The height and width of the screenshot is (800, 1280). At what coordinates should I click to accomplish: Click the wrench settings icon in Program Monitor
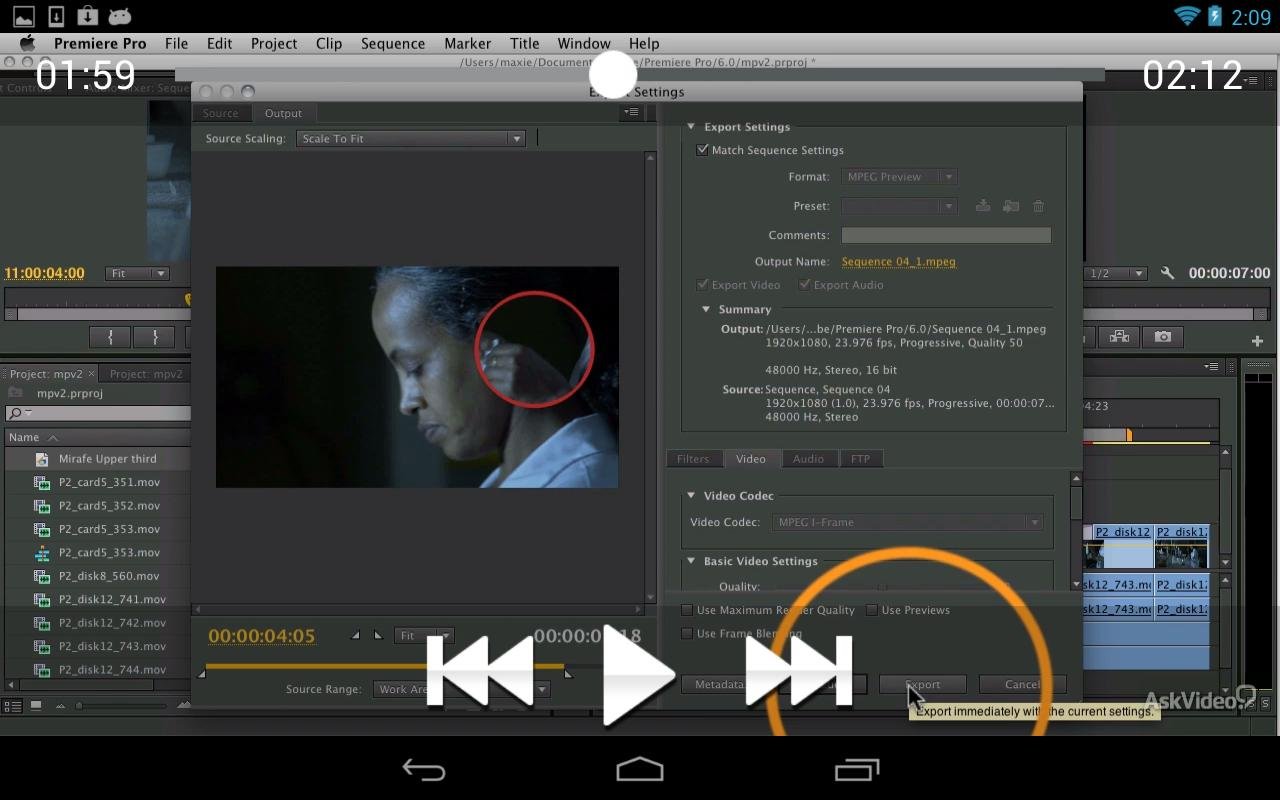[x=1167, y=273]
